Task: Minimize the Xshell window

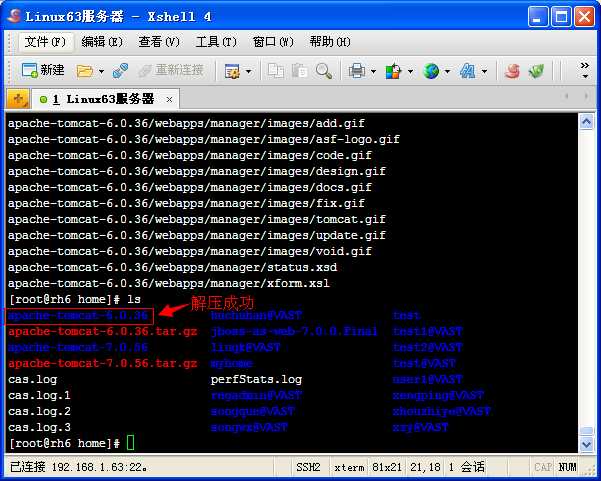Action: pos(538,17)
